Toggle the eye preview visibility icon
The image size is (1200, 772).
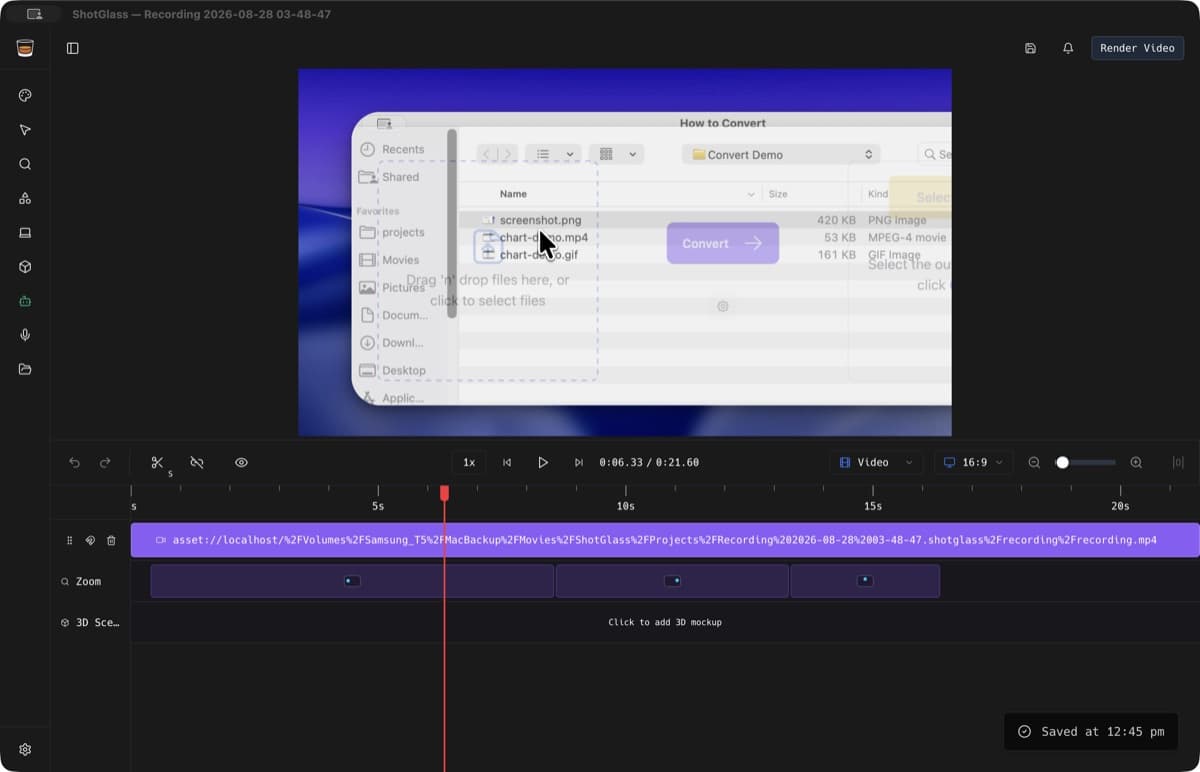pyautogui.click(x=241, y=463)
